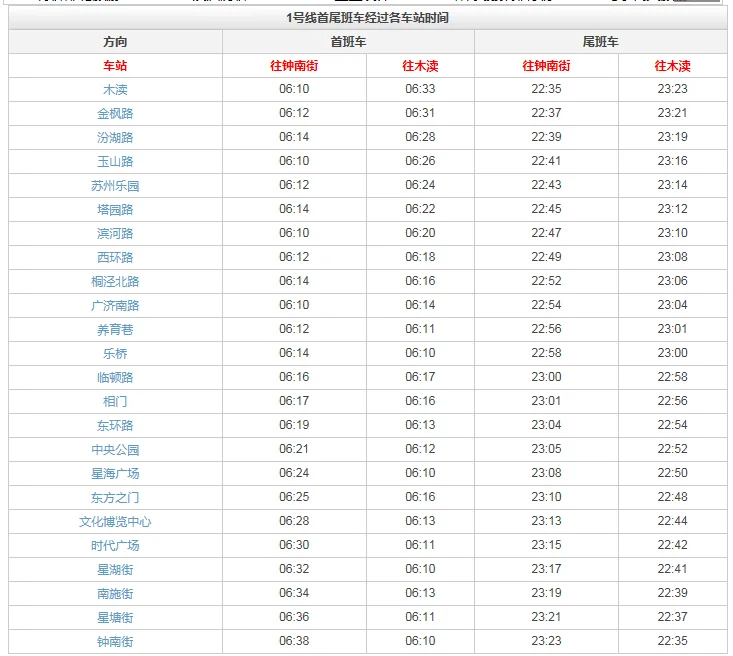Click the 养育巷 station link
This screenshot has height=656, width=733.
(115, 329)
